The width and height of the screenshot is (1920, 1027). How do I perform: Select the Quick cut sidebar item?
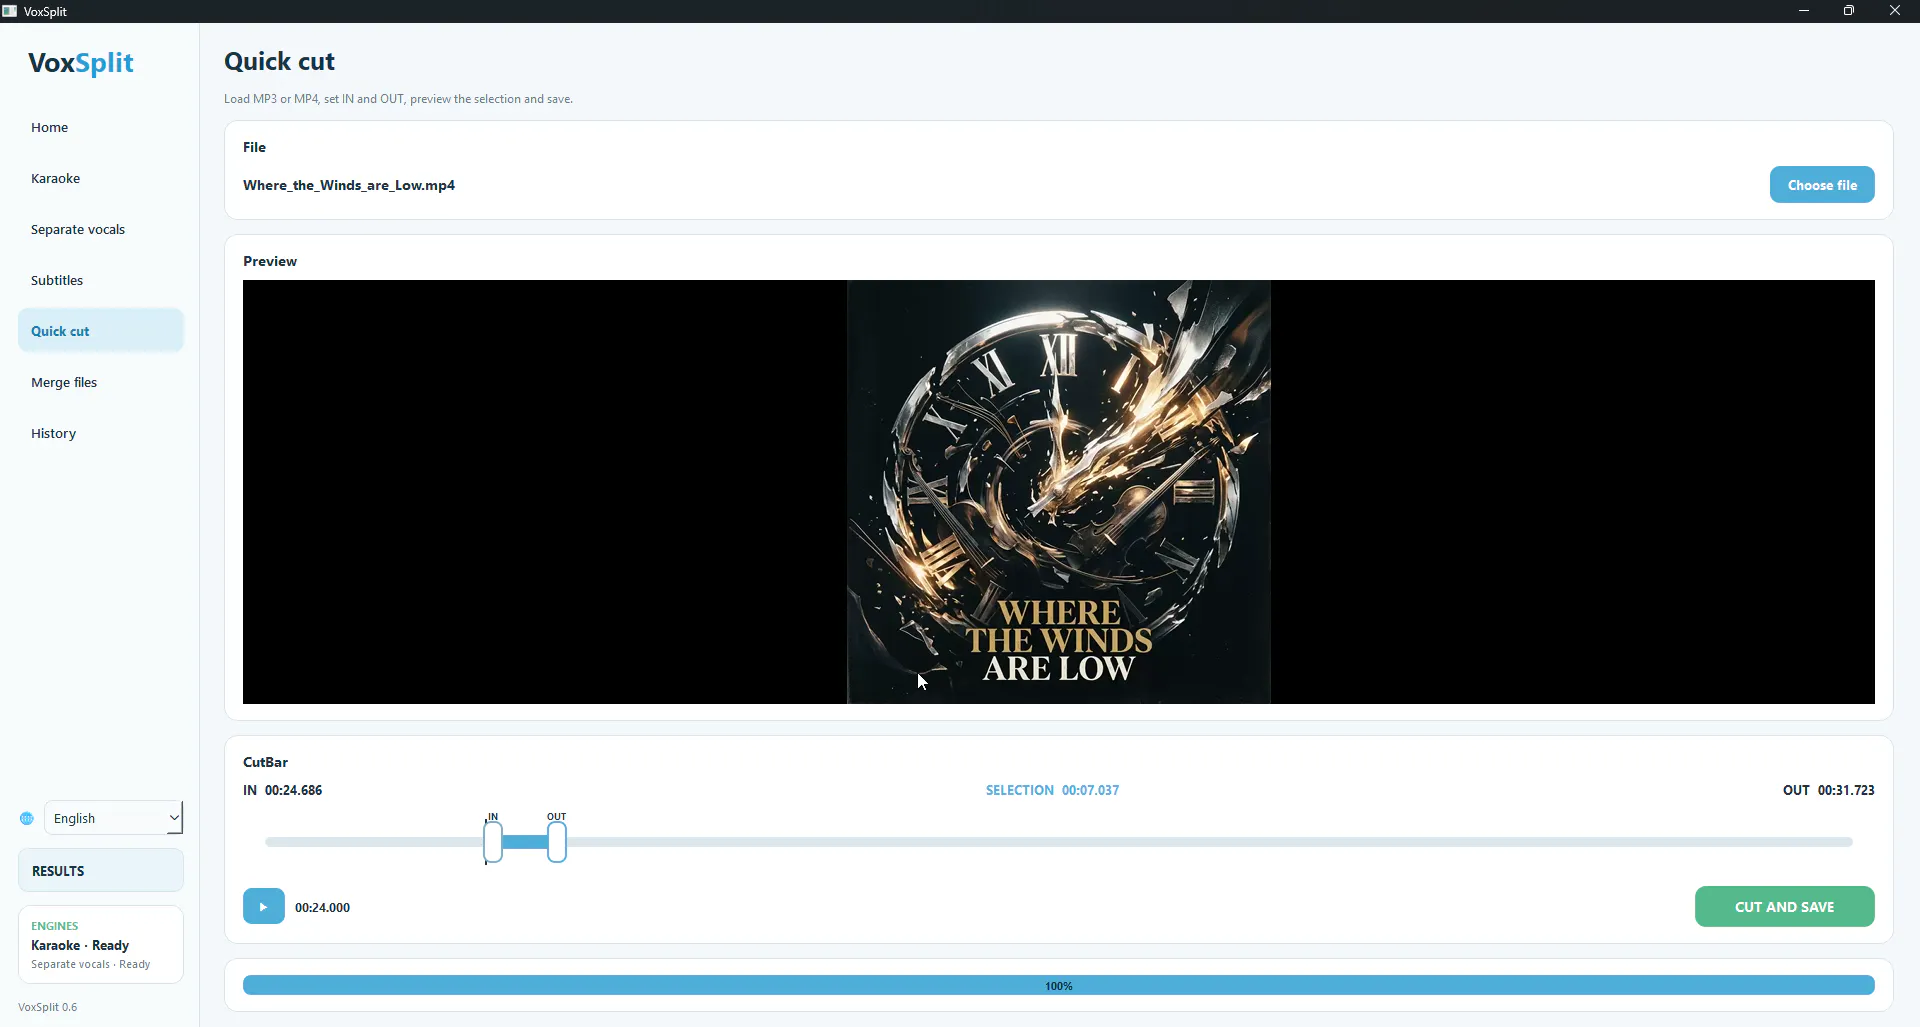click(x=101, y=331)
